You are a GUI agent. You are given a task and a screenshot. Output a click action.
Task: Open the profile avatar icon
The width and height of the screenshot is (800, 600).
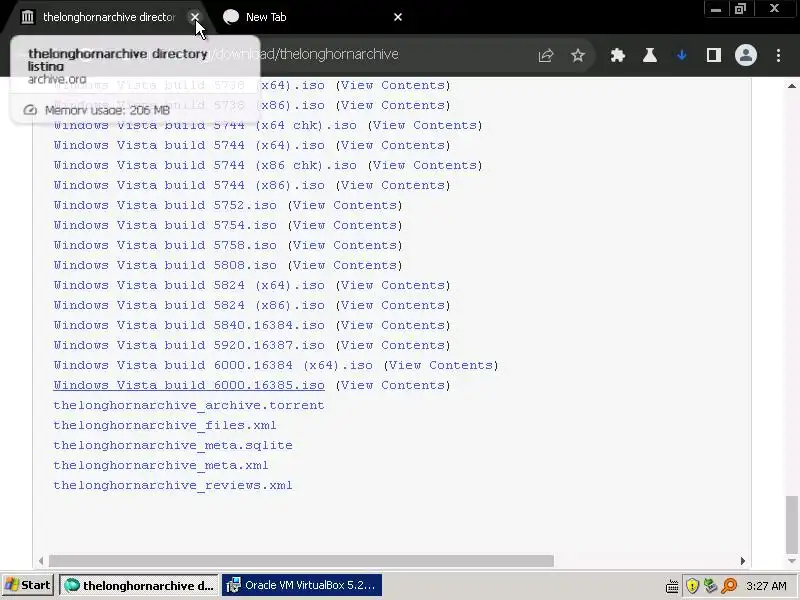pos(745,55)
